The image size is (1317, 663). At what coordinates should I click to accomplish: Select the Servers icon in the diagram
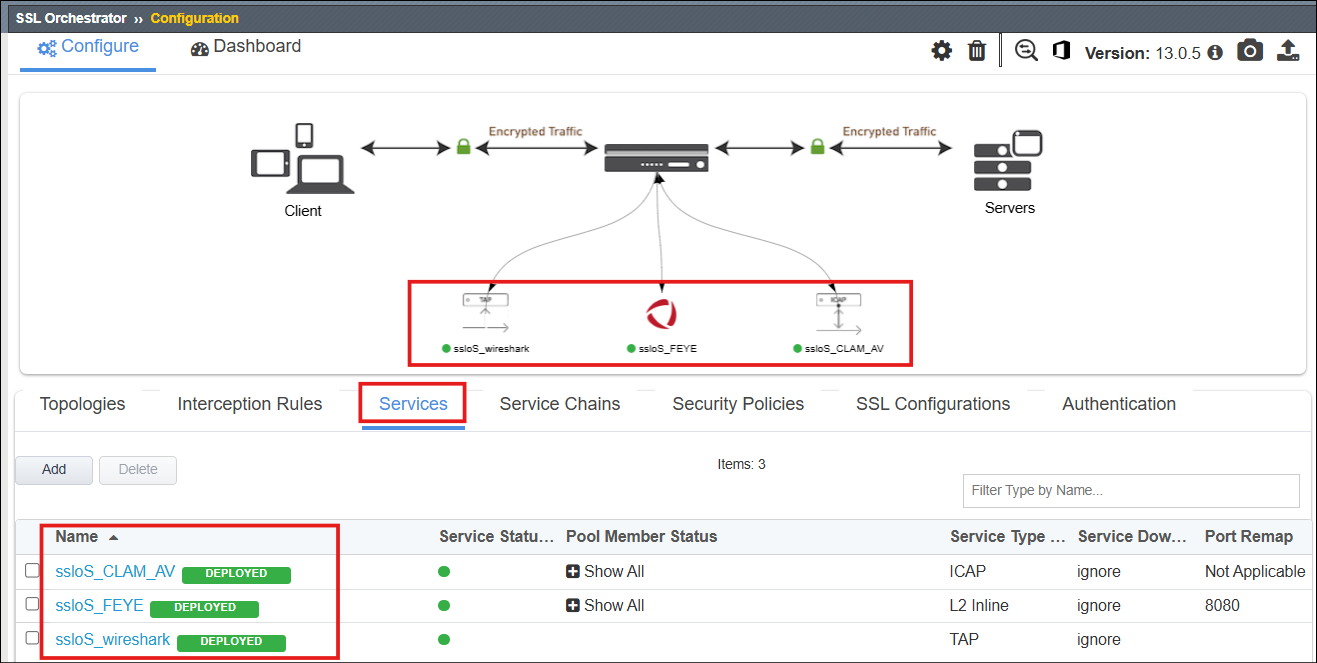pyautogui.click(x=1008, y=160)
